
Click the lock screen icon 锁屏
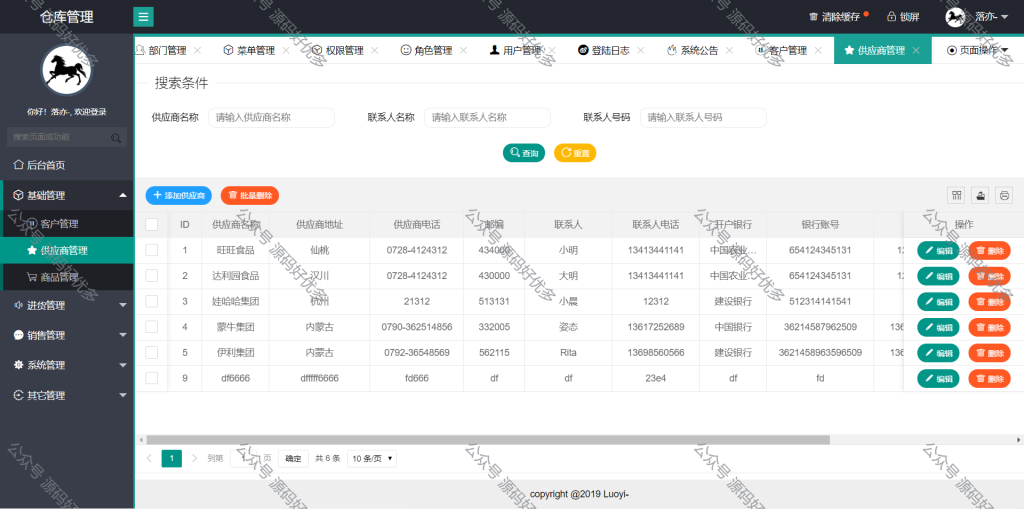click(x=891, y=17)
